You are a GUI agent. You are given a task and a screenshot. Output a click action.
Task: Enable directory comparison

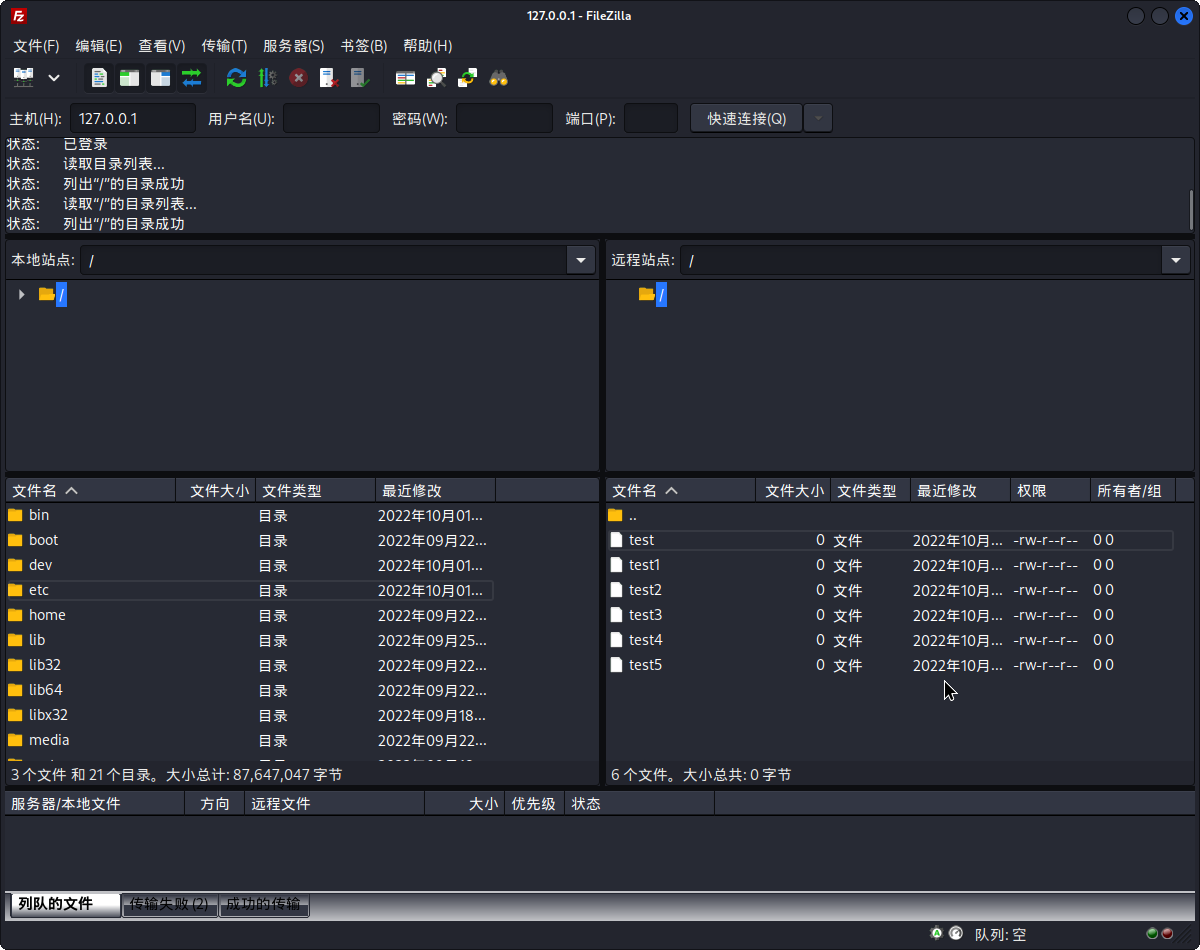point(404,77)
